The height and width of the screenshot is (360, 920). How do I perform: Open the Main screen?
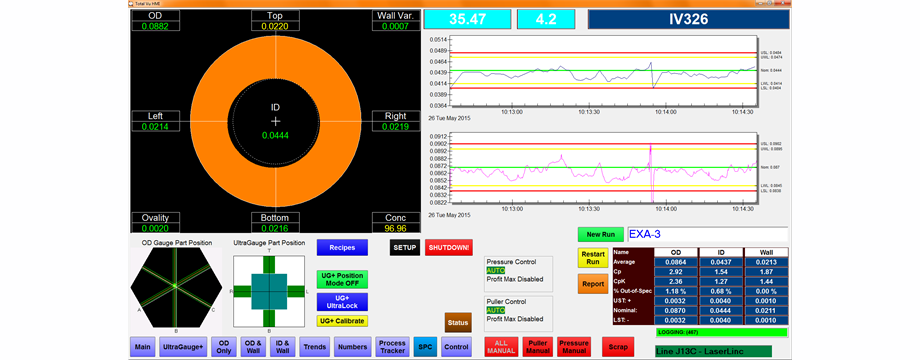pyautogui.click(x=143, y=347)
